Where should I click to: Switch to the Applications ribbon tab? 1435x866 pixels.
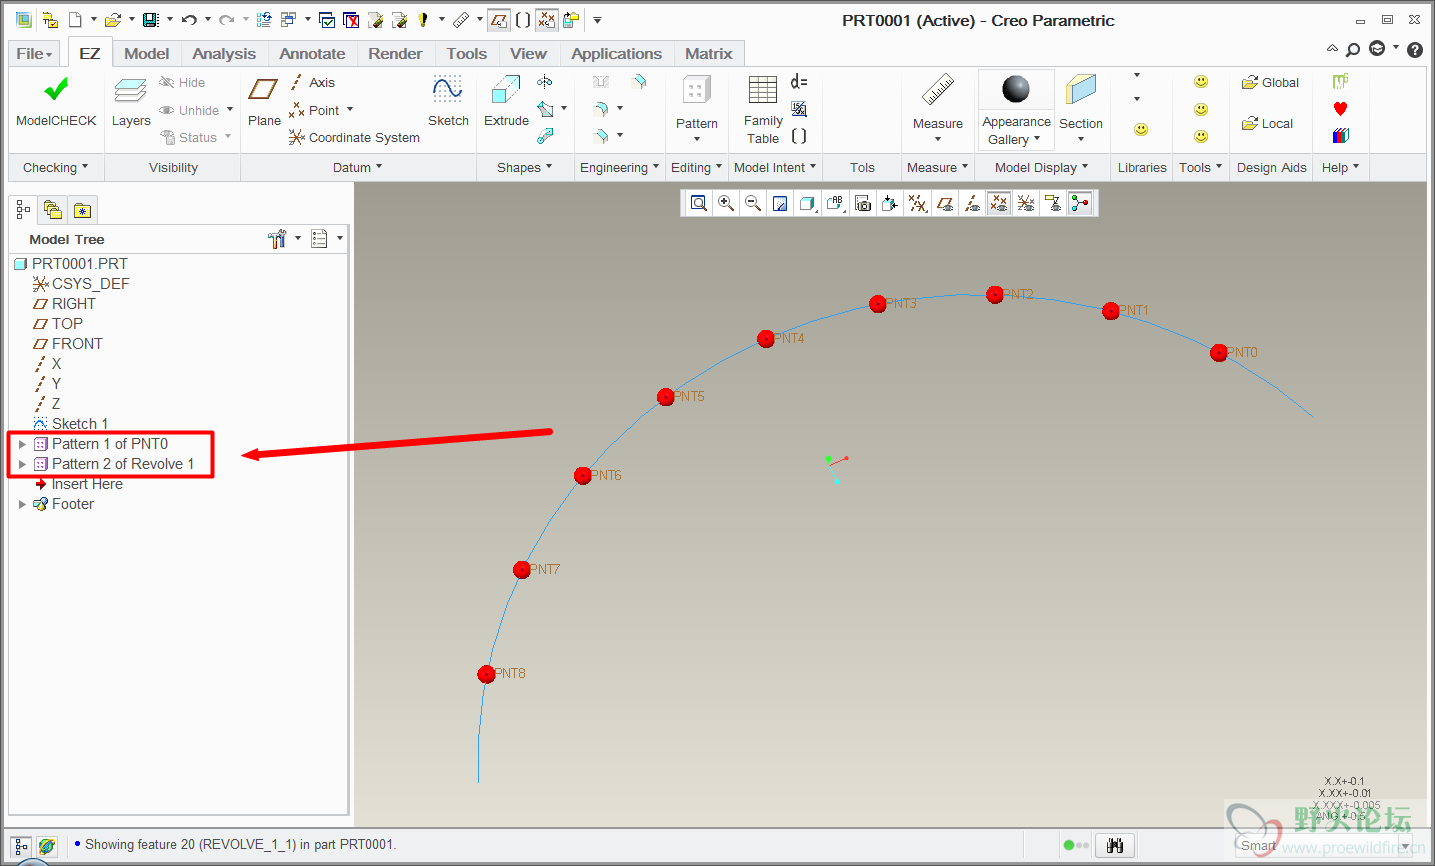[x=616, y=53]
